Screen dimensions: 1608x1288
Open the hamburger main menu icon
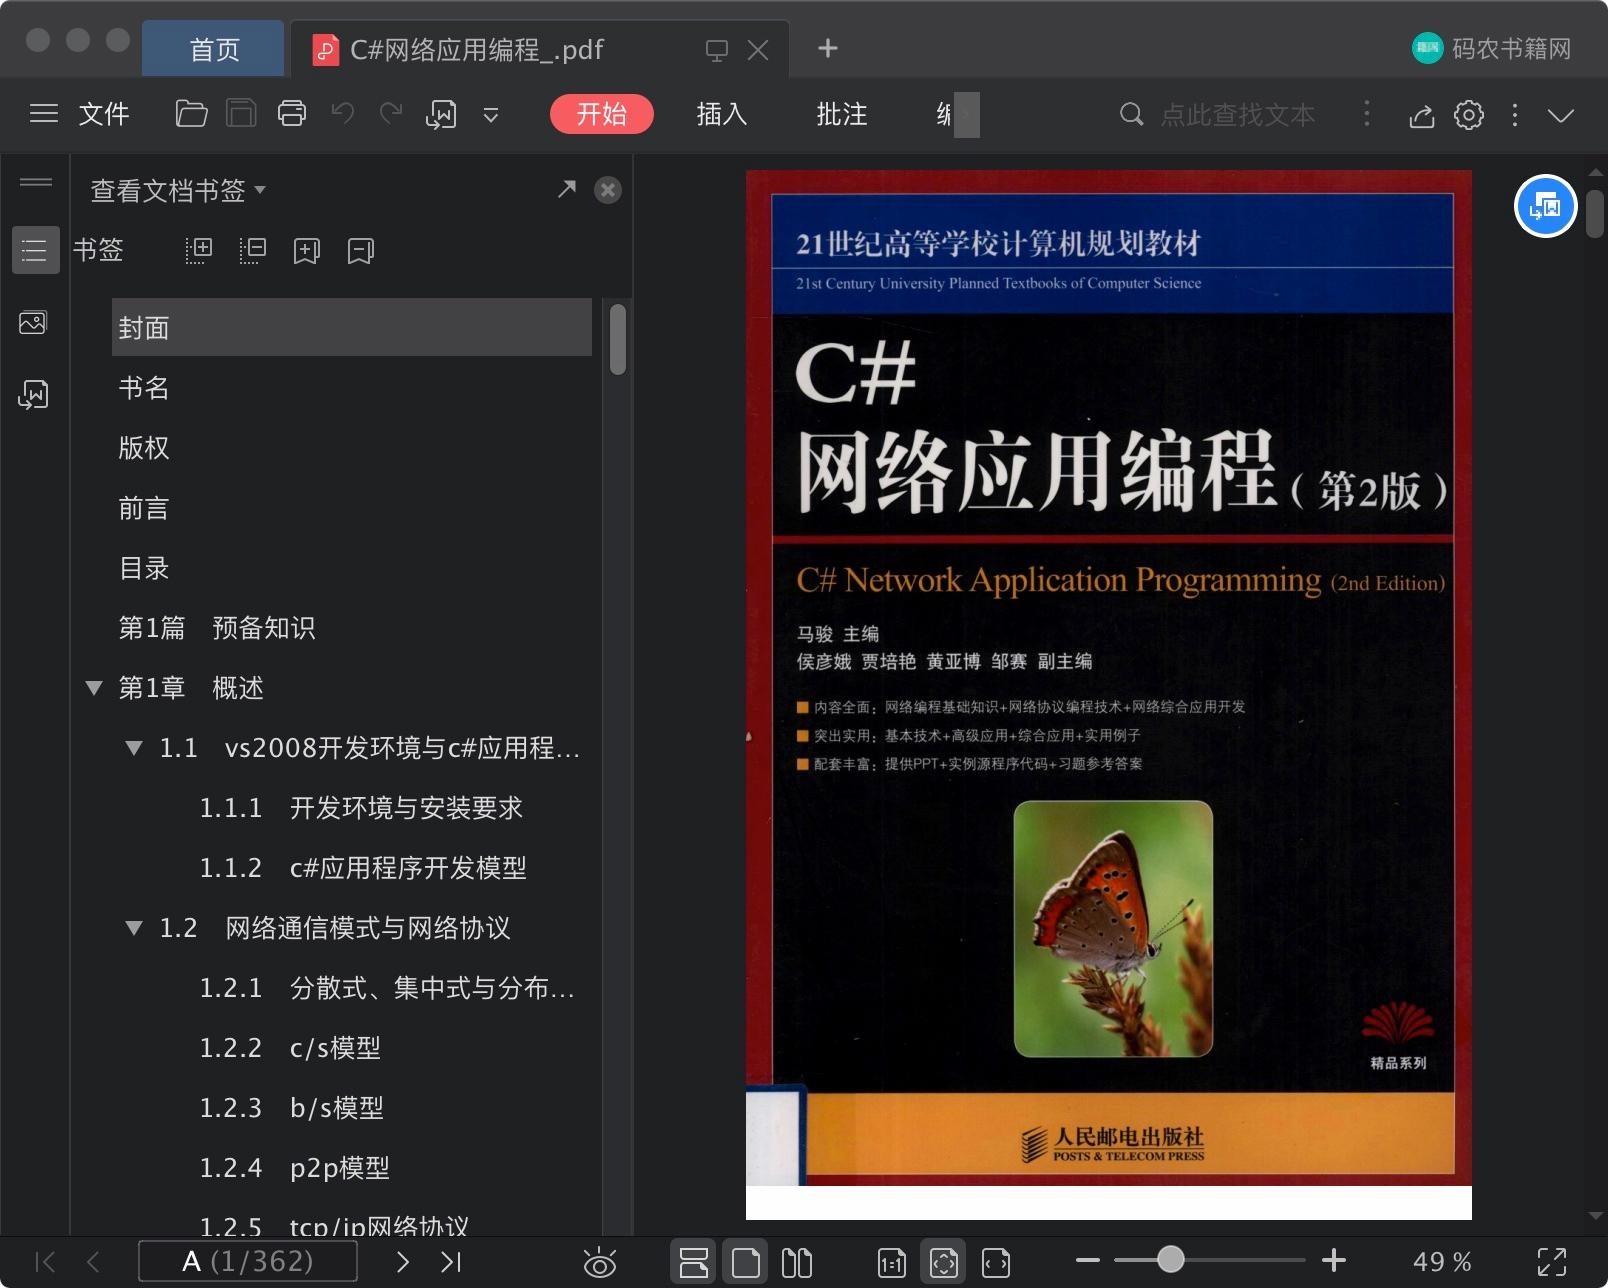pyautogui.click(x=44, y=114)
